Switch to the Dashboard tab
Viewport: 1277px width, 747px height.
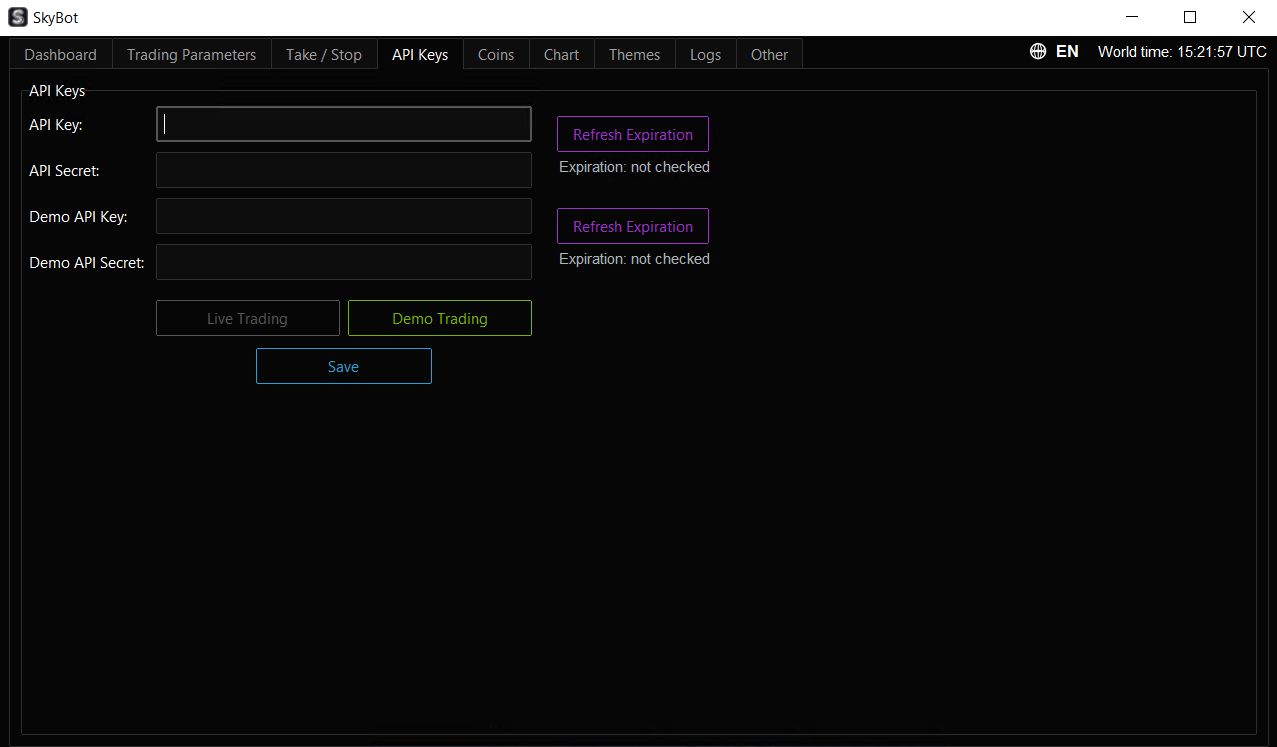(61, 55)
